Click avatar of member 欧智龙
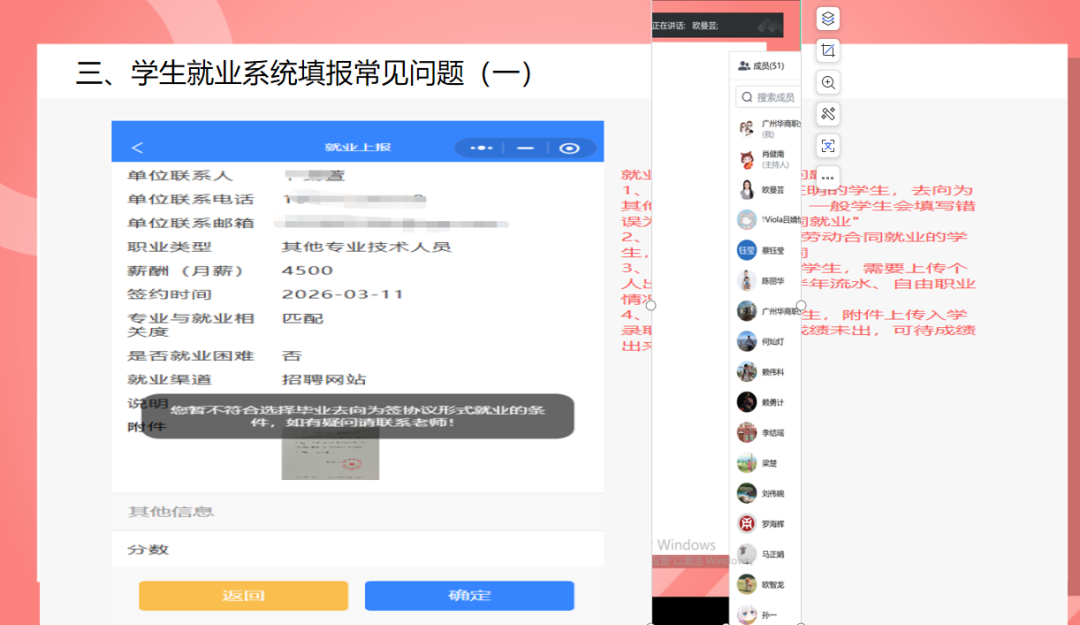Screen dimensions: 1080x625 pos(747,584)
